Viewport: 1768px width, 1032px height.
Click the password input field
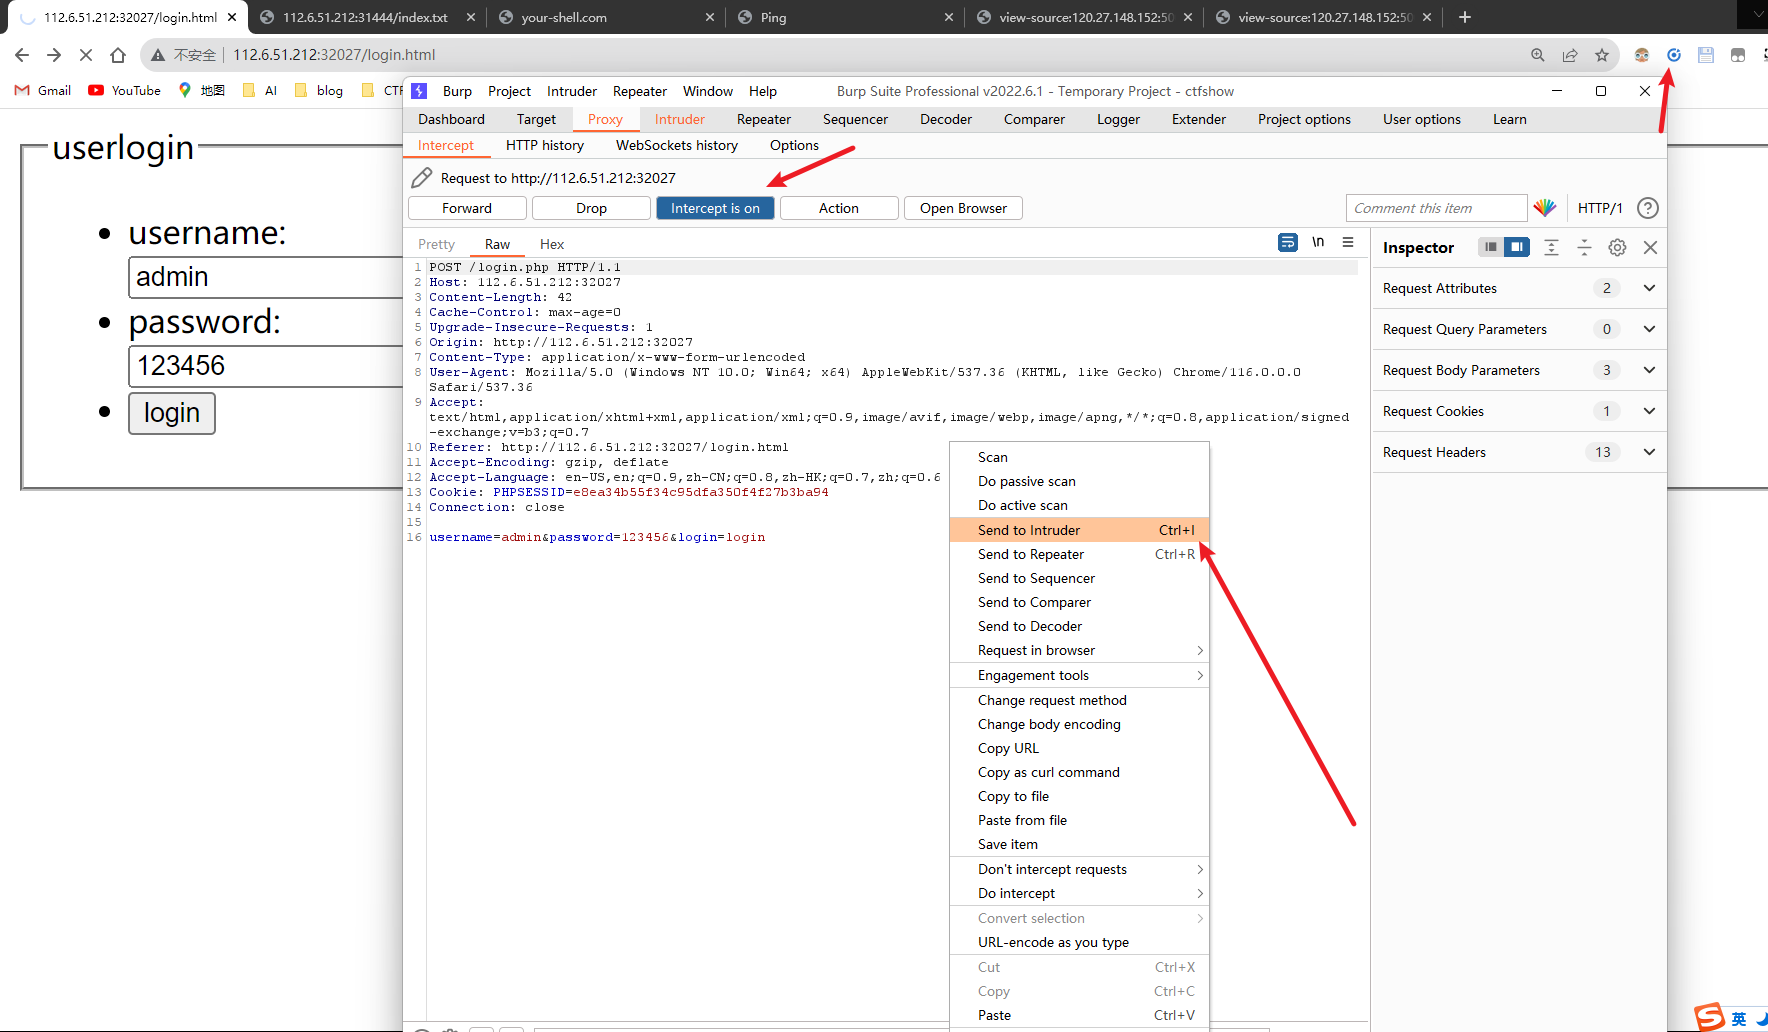[x=265, y=366]
